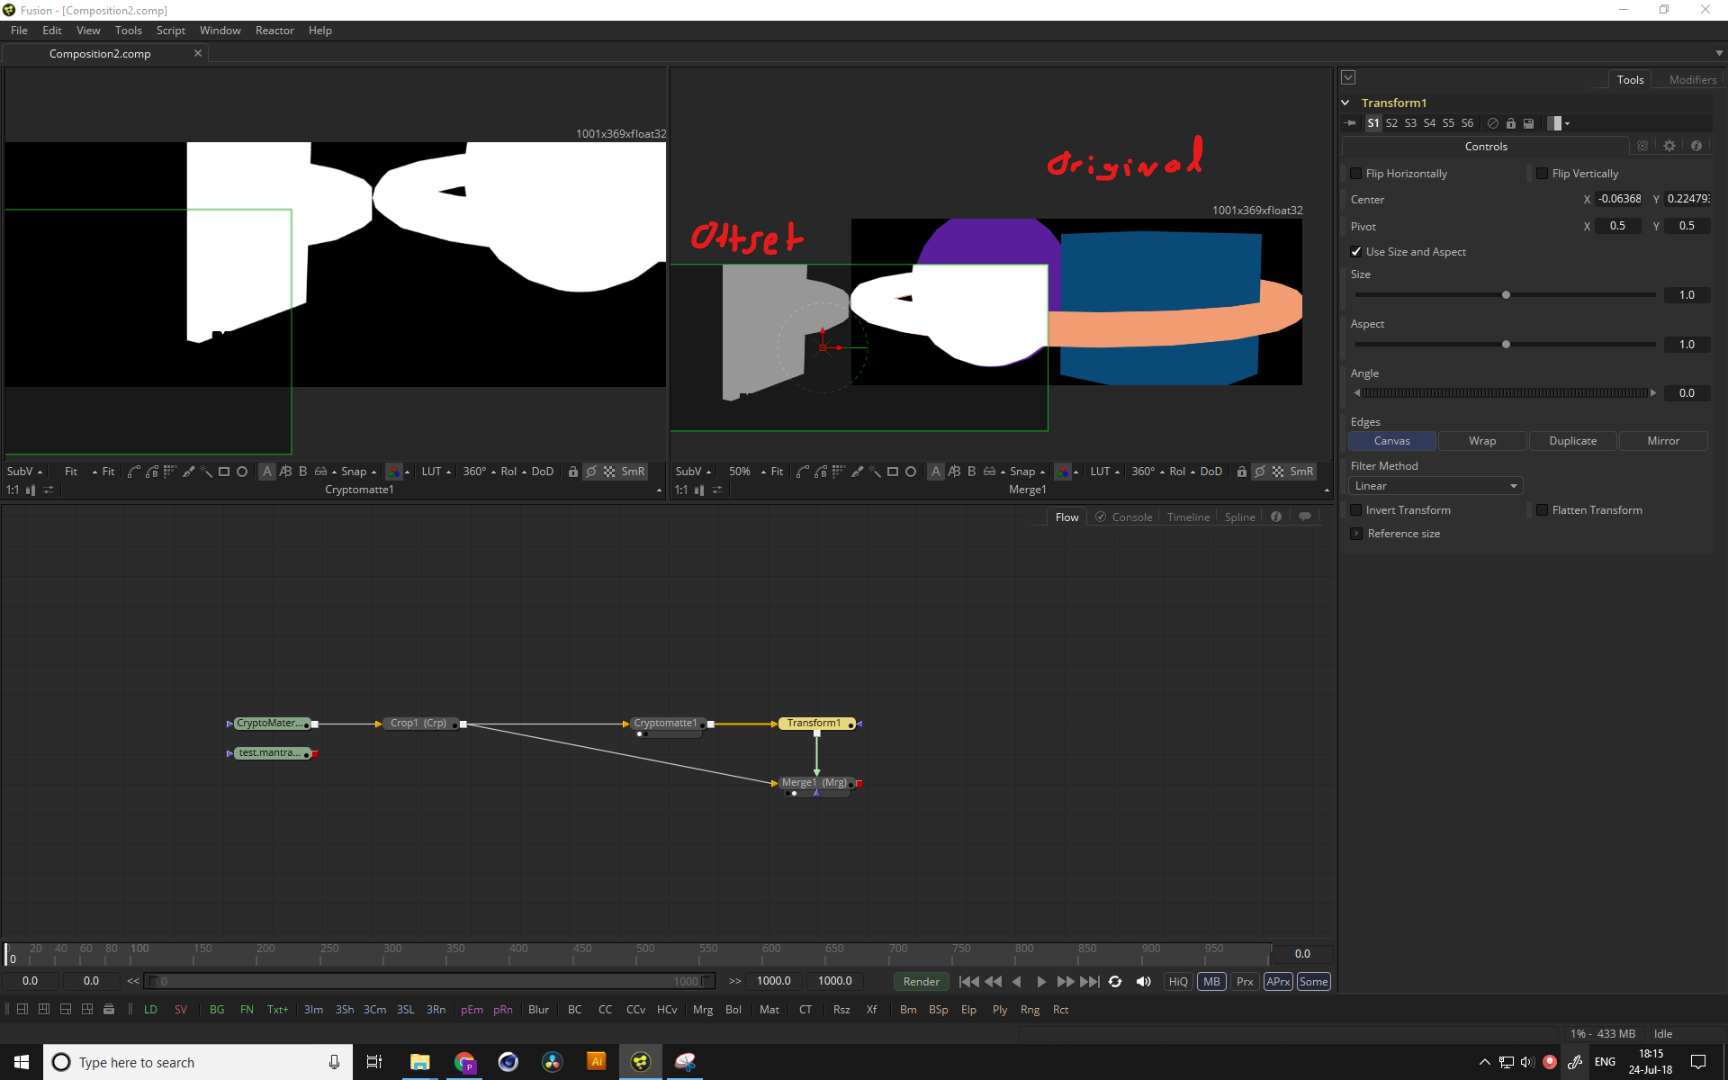Select the color picker eyedropper in the left viewer toolbar
Viewport: 1728px width, 1080px height.
point(188,471)
